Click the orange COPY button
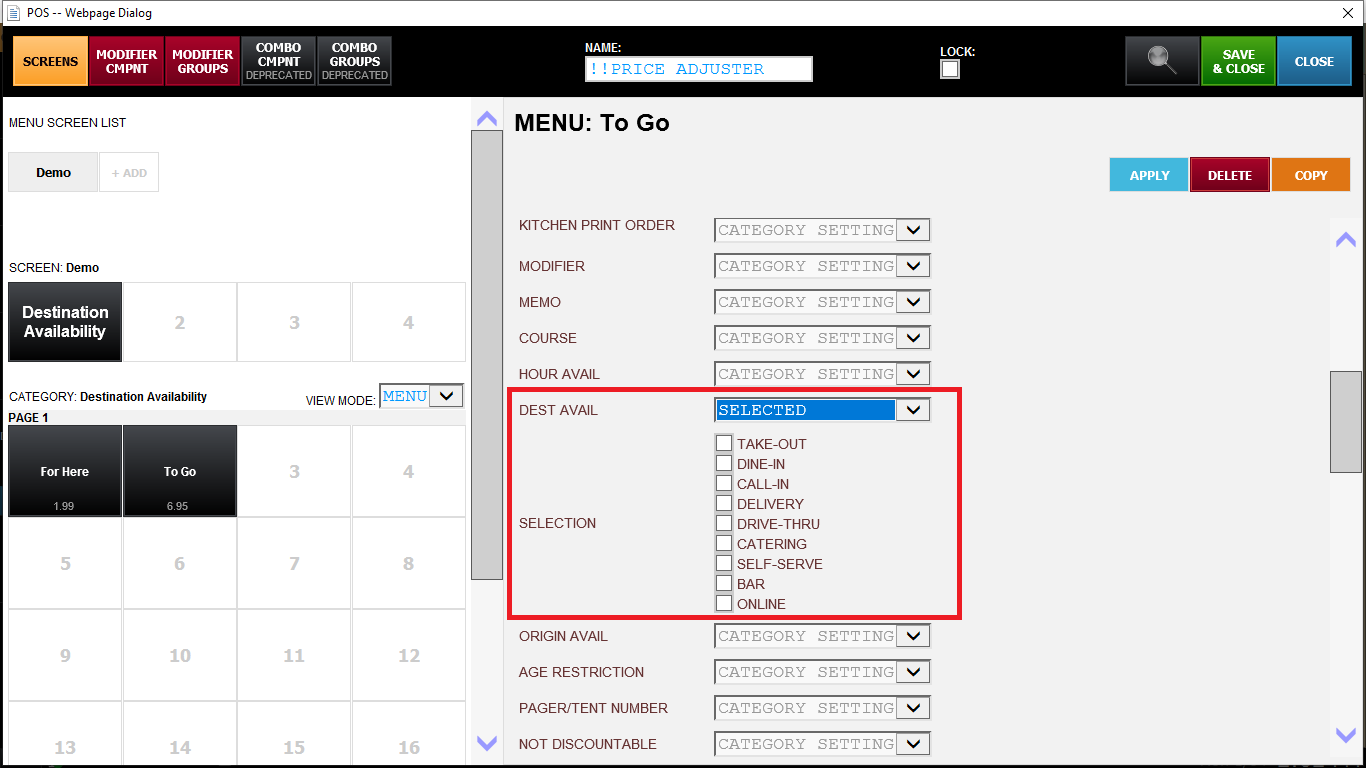1368x768 pixels. [x=1310, y=175]
